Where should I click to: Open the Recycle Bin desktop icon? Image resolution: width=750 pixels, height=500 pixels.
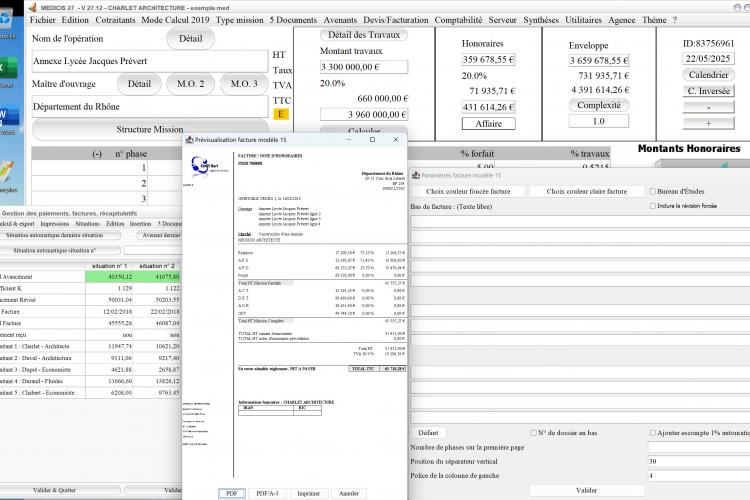7,21
